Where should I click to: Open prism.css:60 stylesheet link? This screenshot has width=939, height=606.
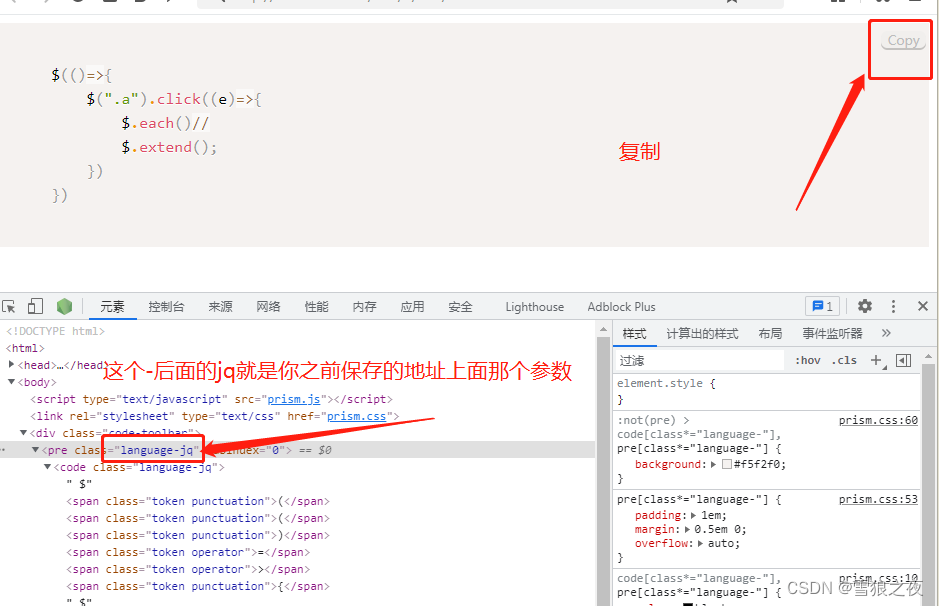tap(878, 420)
